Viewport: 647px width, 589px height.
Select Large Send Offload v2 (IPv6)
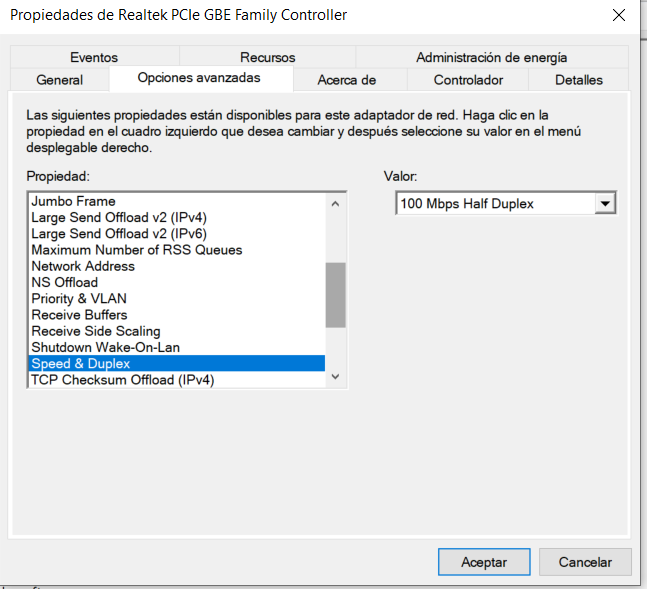click(x=177, y=234)
